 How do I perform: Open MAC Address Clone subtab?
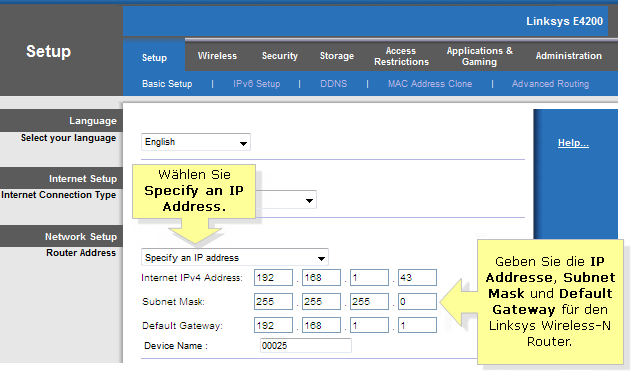pyautogui.click(x=430, y=84)
